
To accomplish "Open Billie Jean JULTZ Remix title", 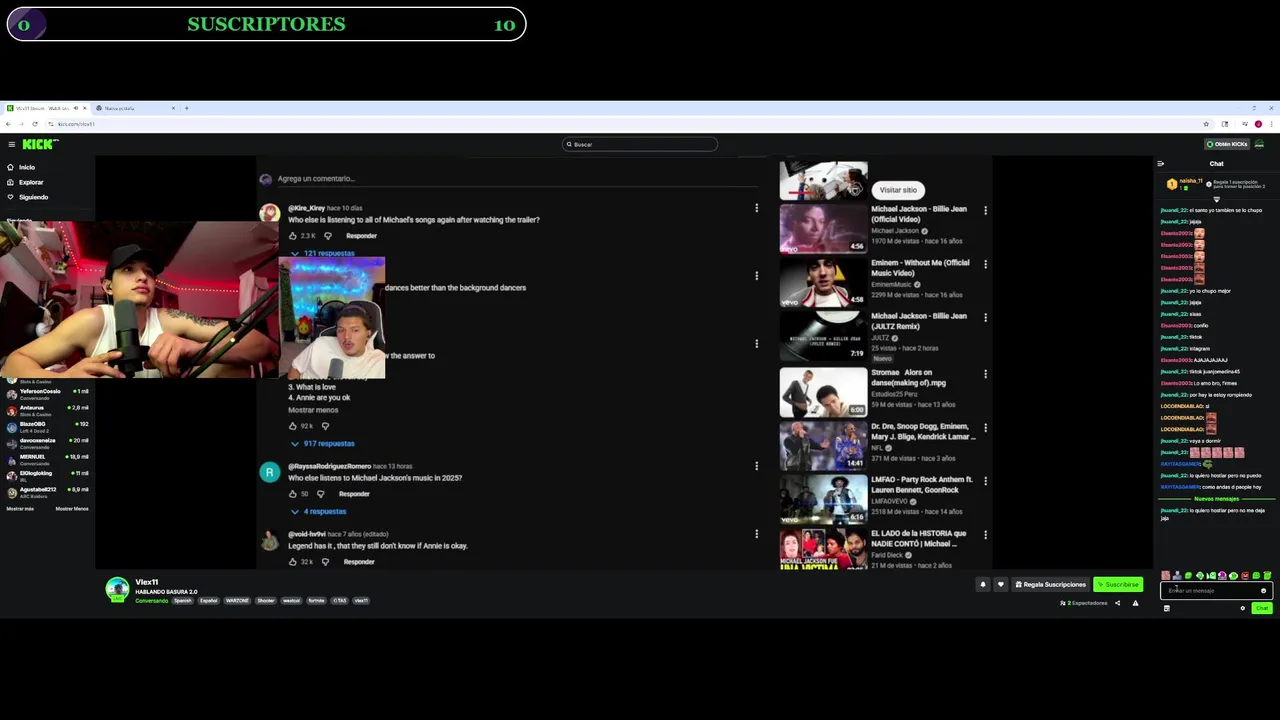I will coord(919,320).
